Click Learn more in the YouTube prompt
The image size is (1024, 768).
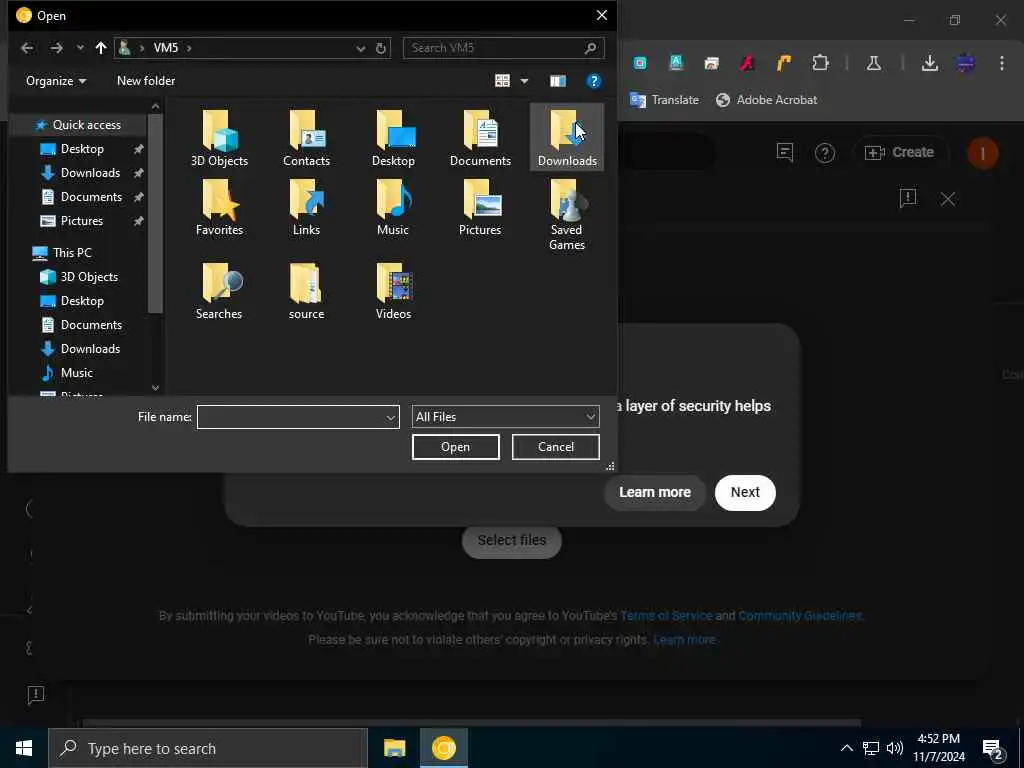click(x=654, y=492)
